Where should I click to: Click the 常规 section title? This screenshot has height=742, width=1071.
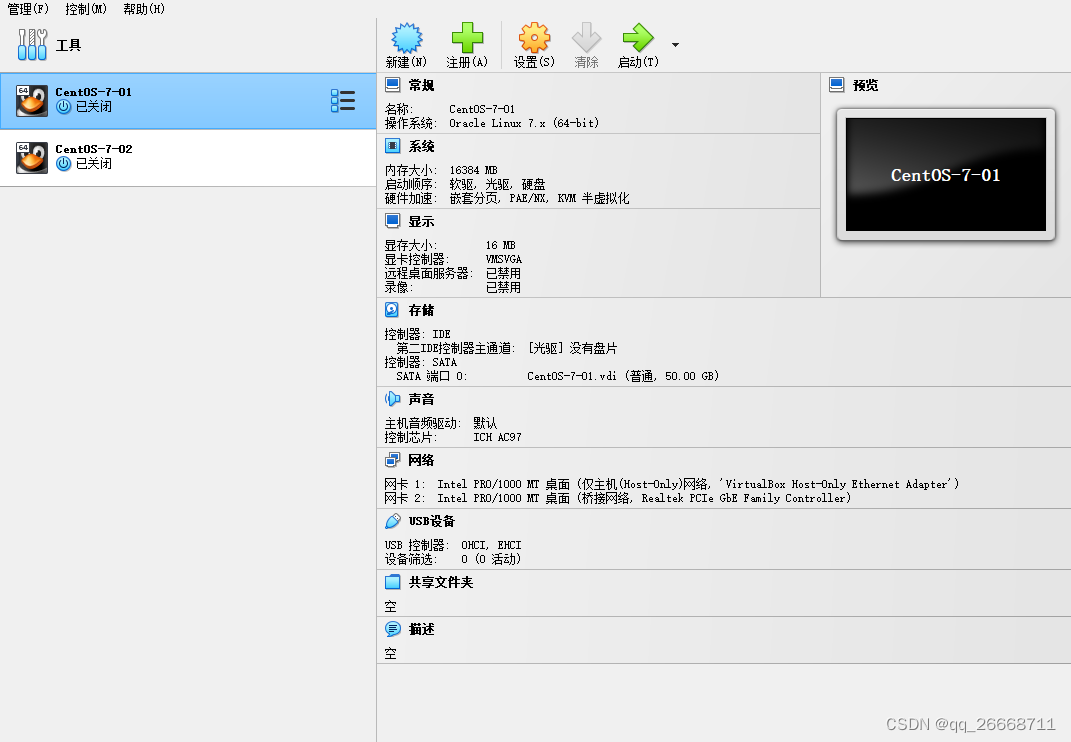pyautogui.click(x=421, y=85)
